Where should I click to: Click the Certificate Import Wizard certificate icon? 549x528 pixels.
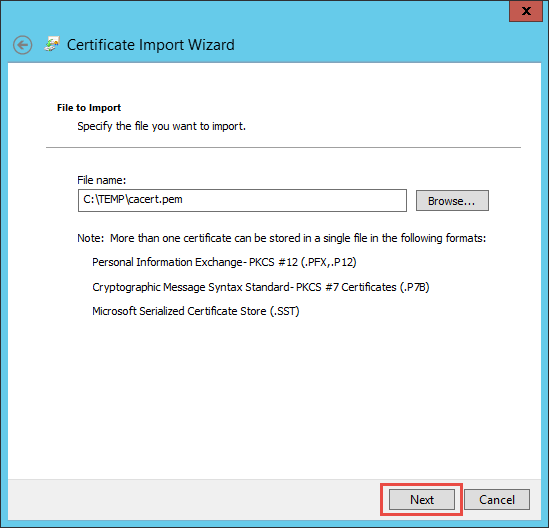point(52,44)
